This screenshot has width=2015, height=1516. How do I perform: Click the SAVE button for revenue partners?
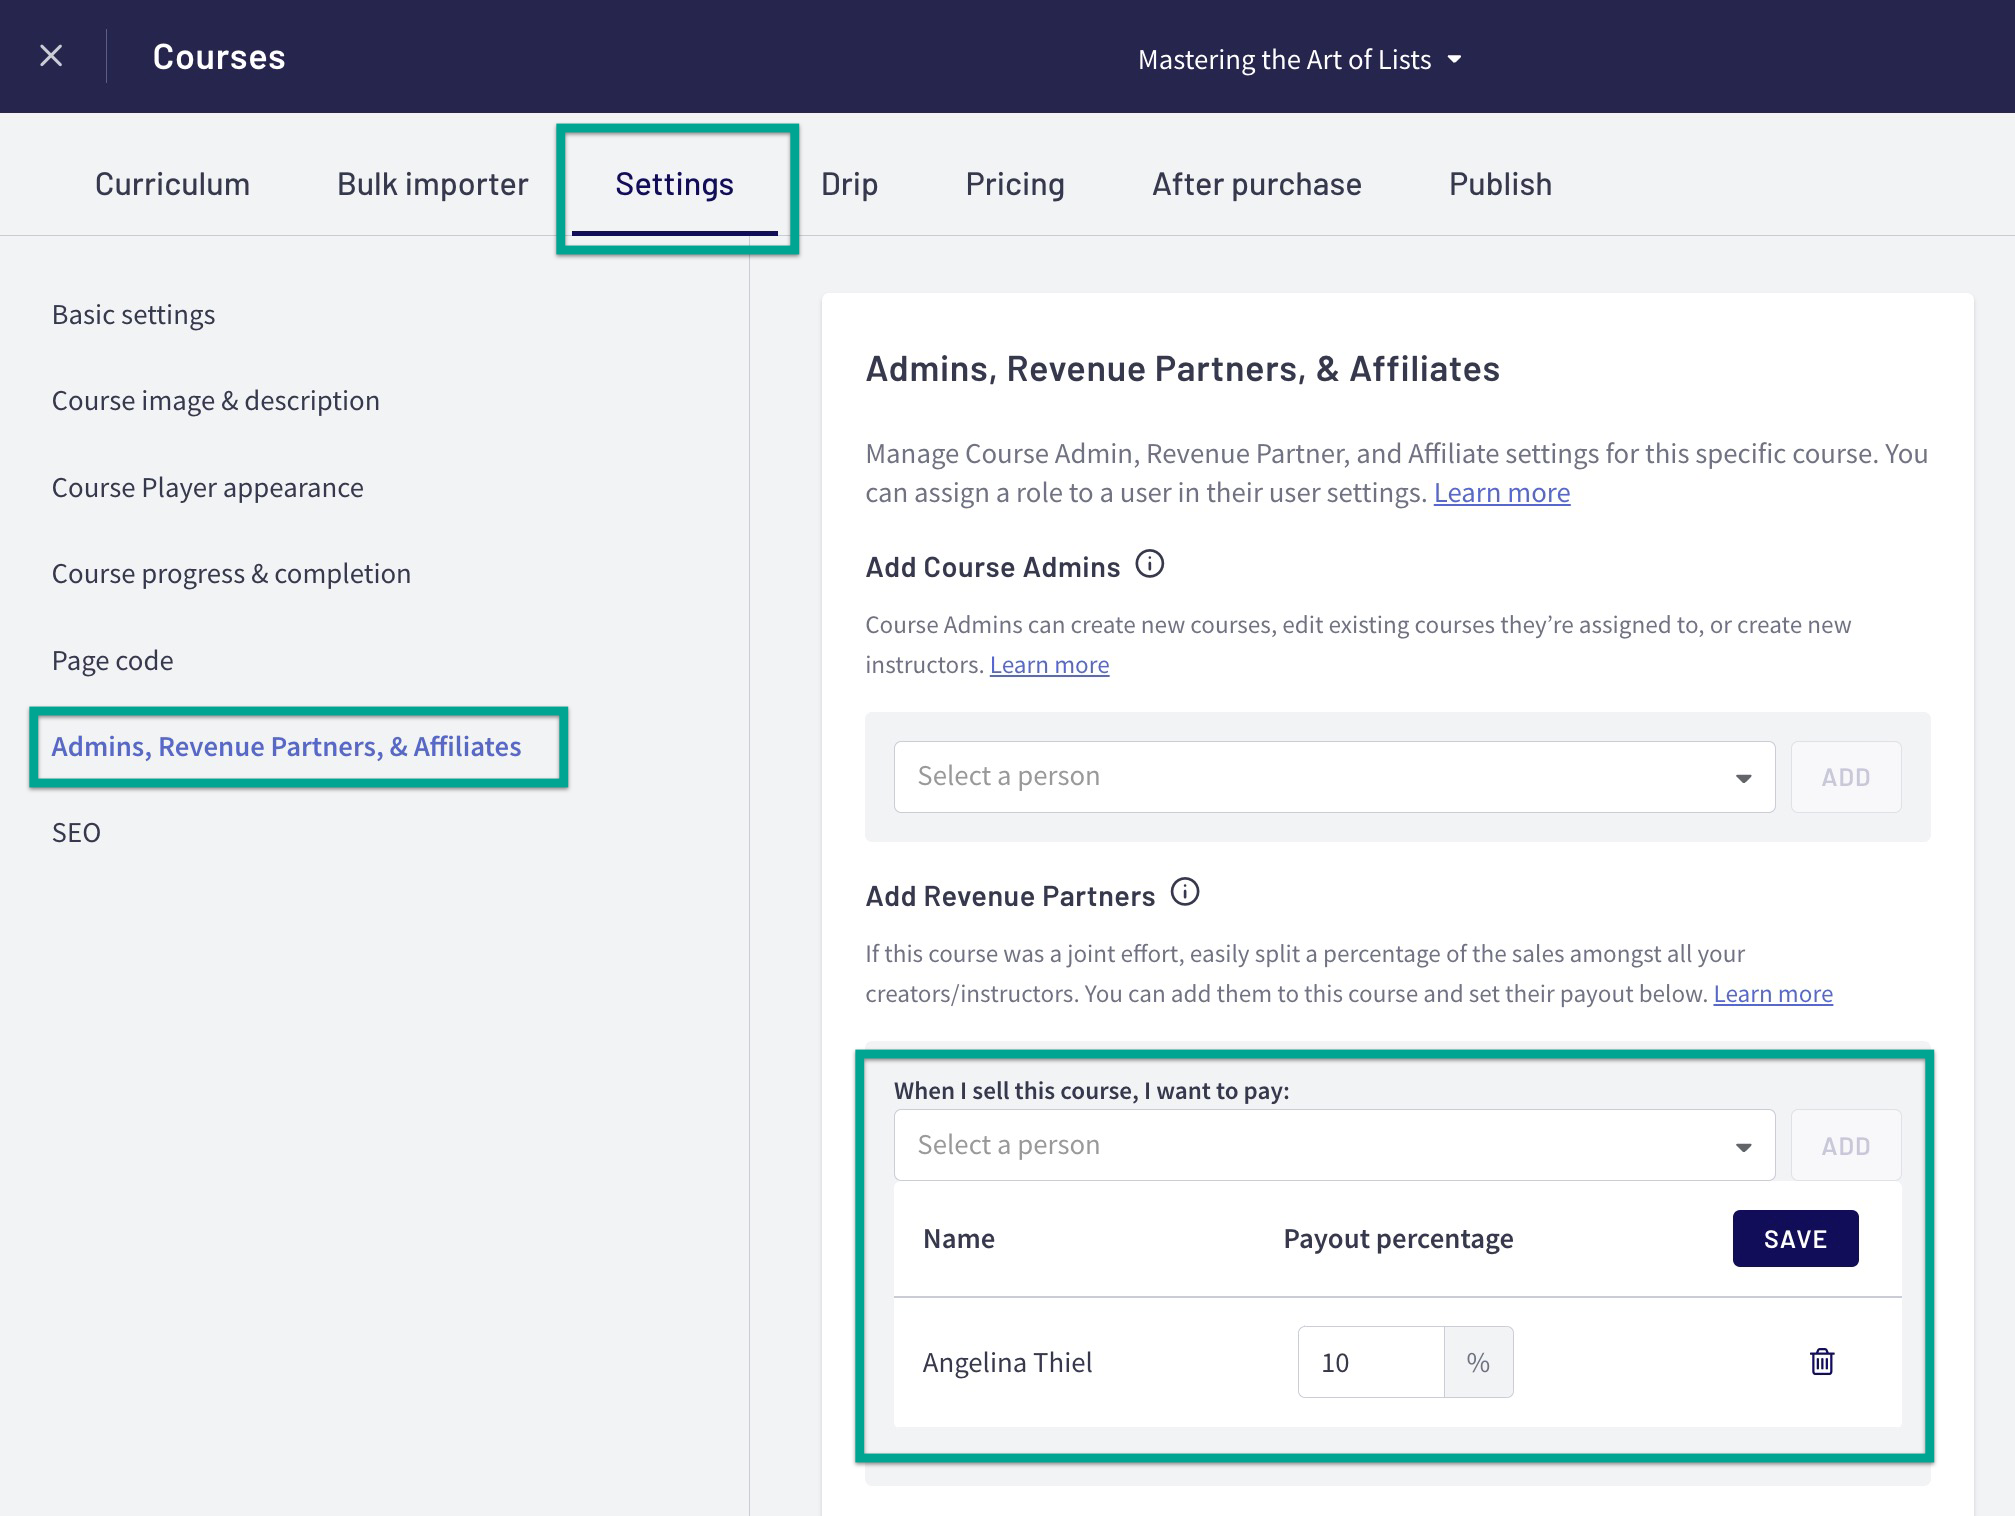[x=1795, y=1238]
